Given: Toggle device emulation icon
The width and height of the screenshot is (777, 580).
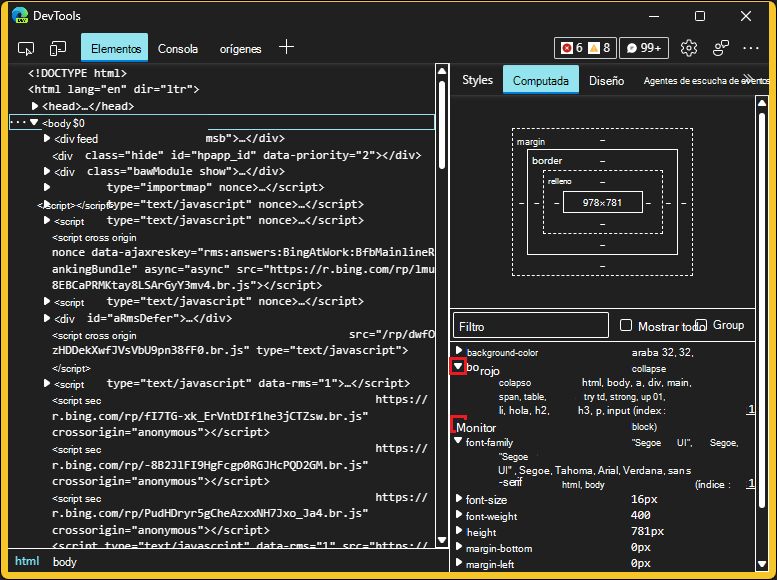Looking at the screenshot, I should pos(58,48).
